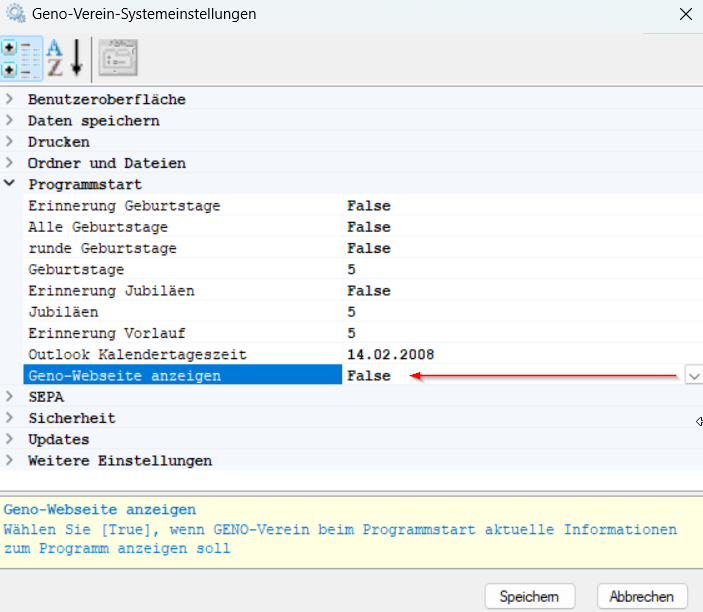Click the Programmstart category label
This screenshot has height=612, width=703.
(x=85, y=184)
